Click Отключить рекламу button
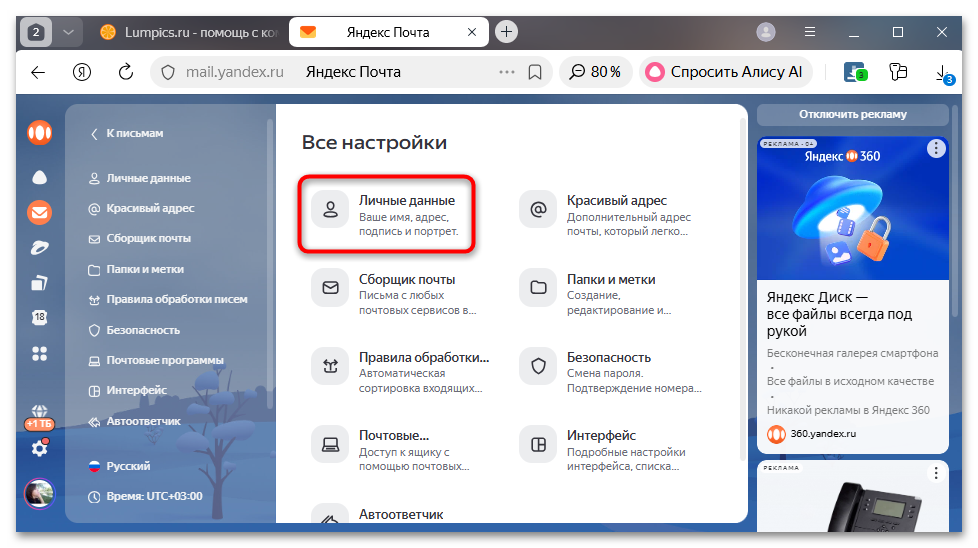 [853, 115]
